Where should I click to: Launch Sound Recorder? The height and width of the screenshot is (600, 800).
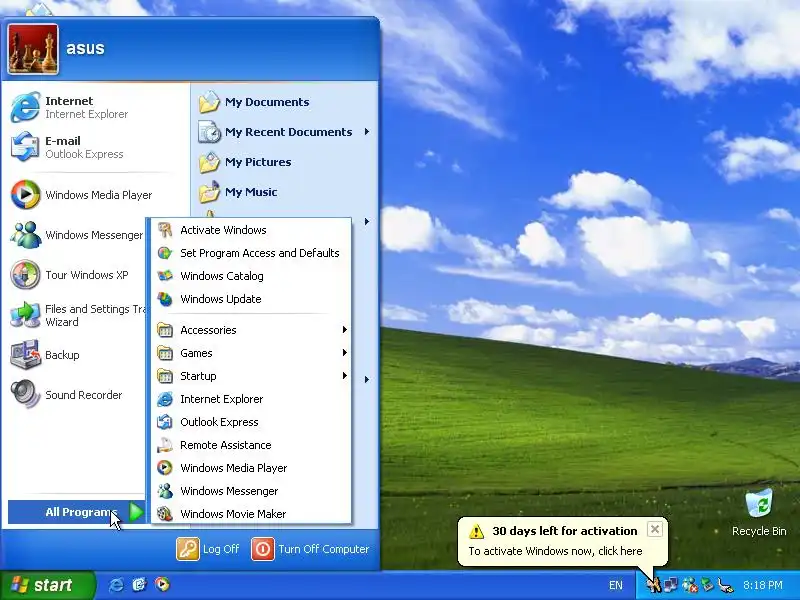click(x=77, y=395)
